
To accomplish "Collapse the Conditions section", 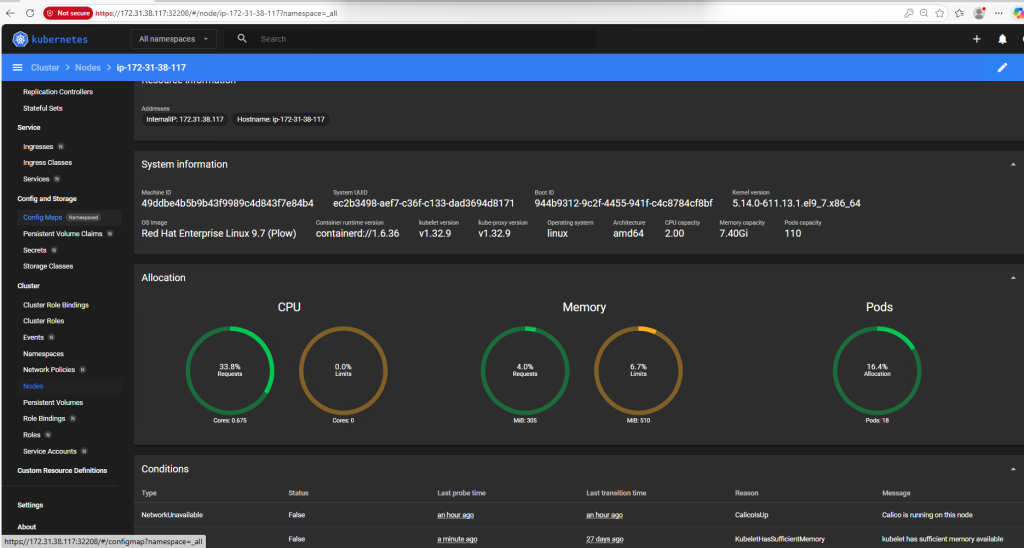I will [x=1012, y=469].
